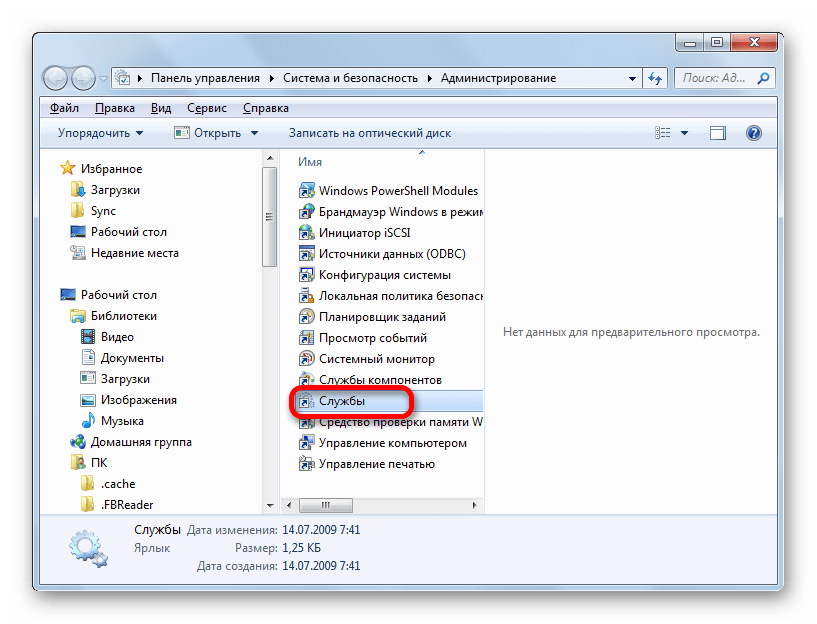Select the Планировщик заданий clock icon
Screen dimensions: 817x624
pyautogui.click(x=306, y=317)
